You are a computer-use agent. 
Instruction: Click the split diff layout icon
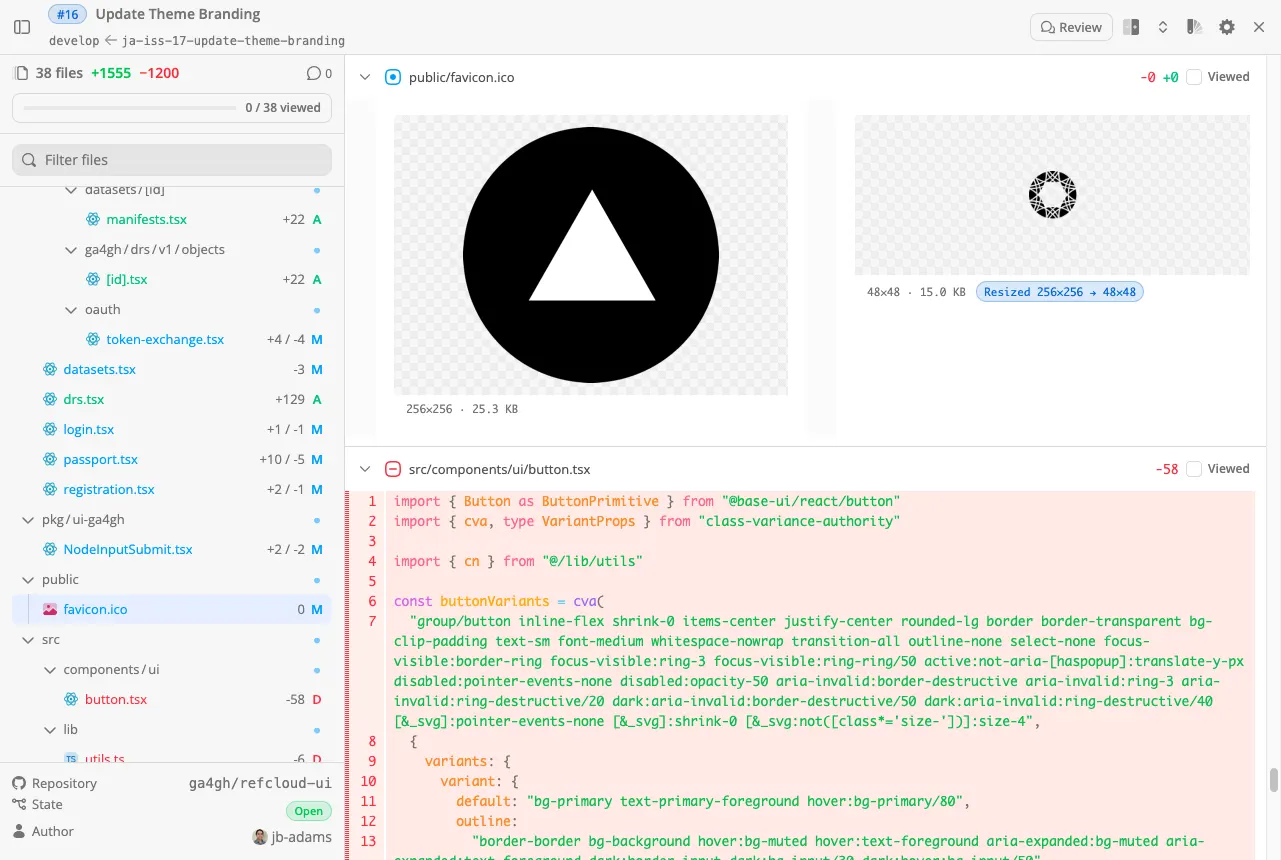pyautogui.click(x=1131, y=28)
